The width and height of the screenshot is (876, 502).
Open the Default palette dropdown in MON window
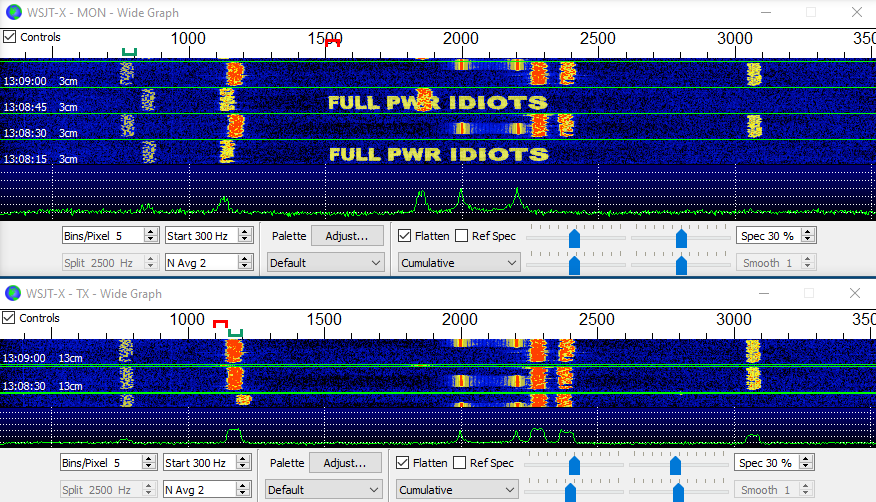click(326, 263)
